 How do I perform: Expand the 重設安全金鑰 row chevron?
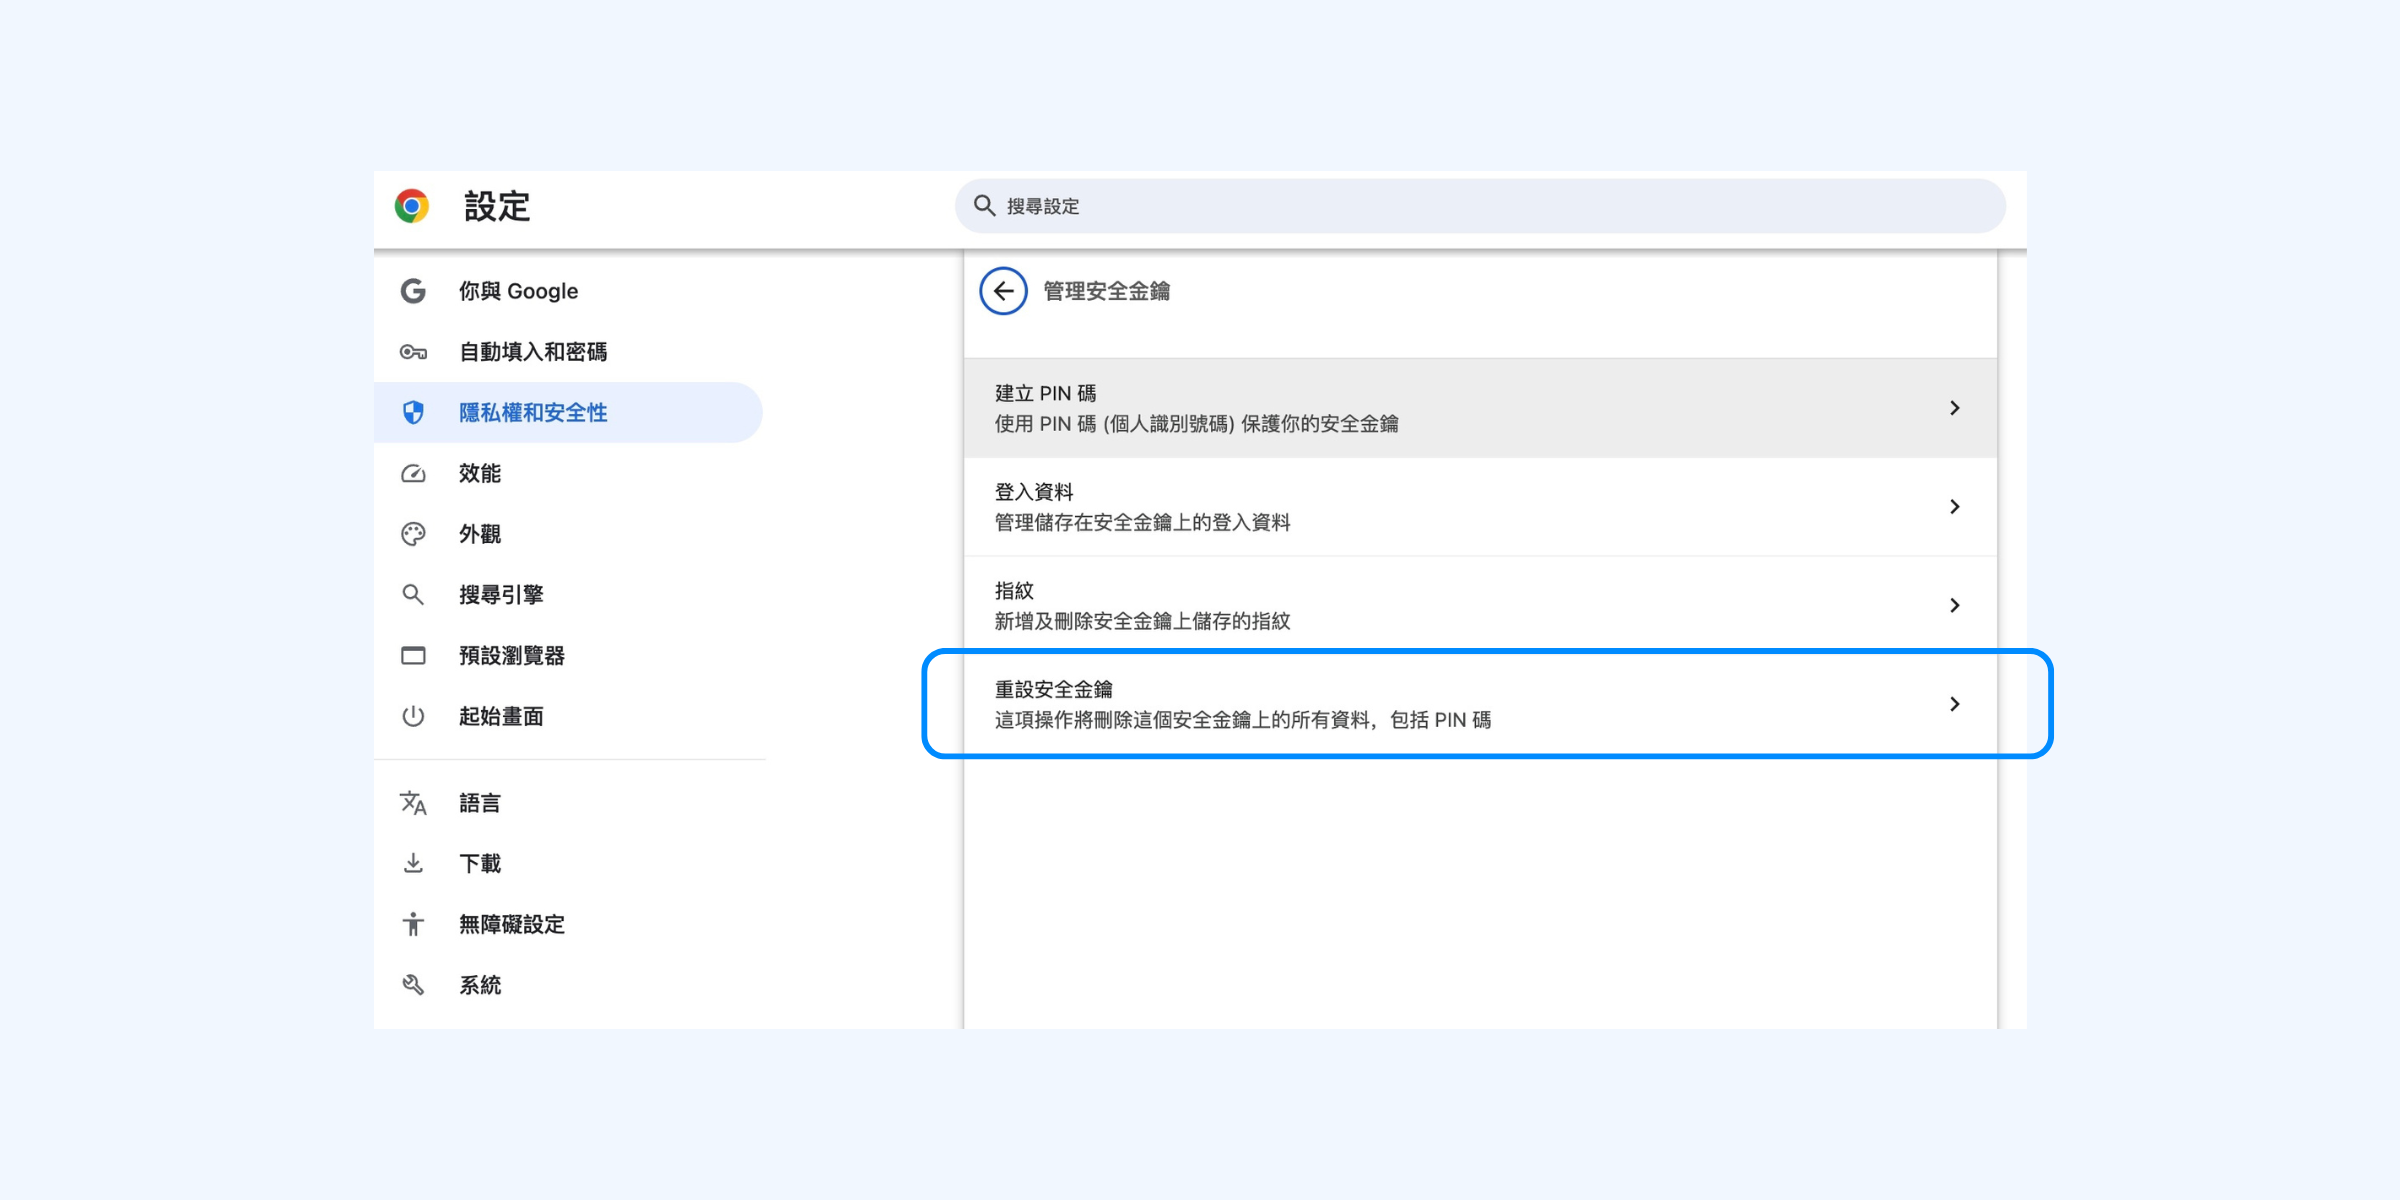[1954, 705]
